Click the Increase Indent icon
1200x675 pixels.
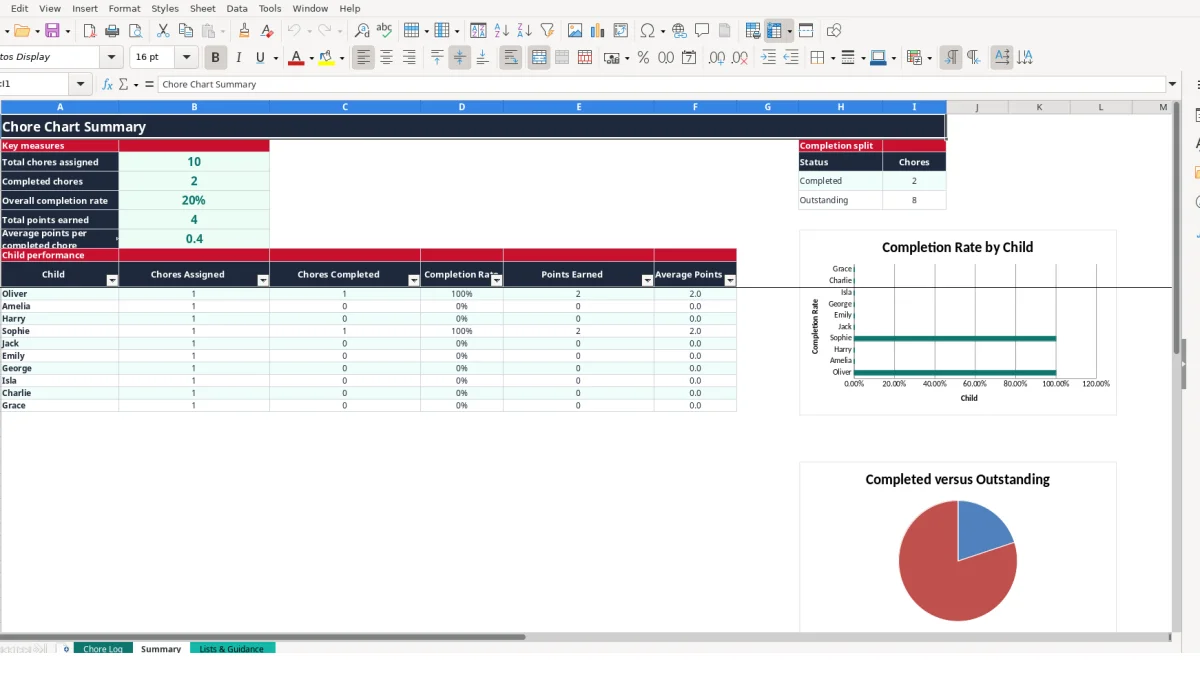768,58
